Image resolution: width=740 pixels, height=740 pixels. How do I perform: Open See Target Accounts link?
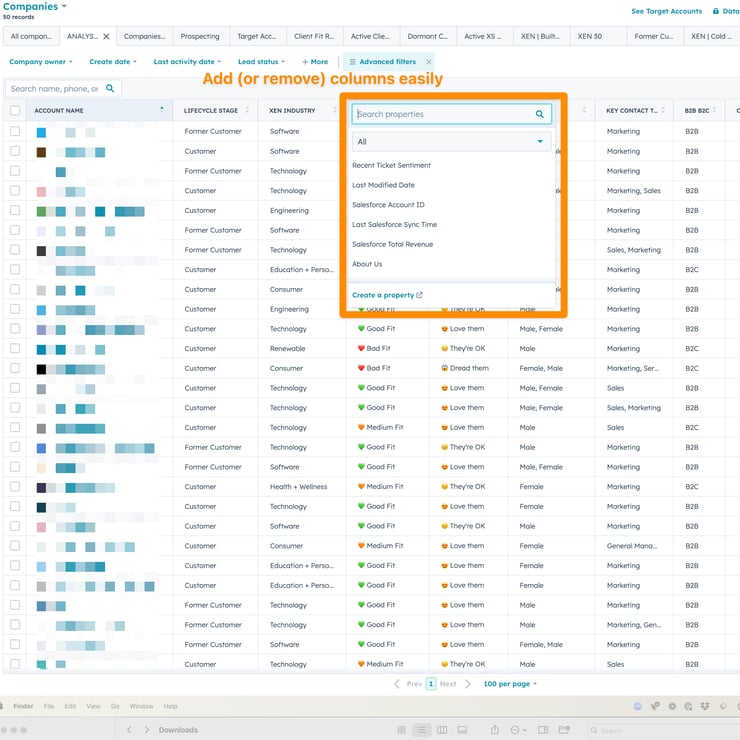pyautogui.click(x=666, y=11)
